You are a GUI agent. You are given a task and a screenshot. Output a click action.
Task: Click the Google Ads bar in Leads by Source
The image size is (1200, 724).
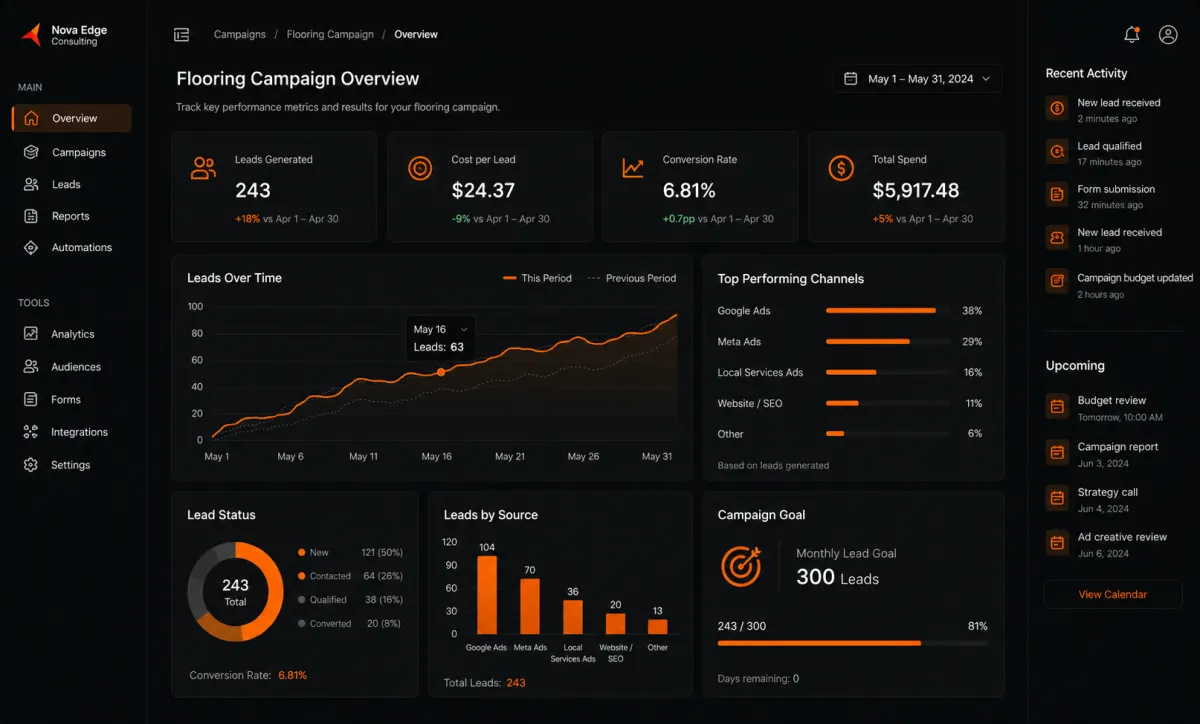click(487, 595)
